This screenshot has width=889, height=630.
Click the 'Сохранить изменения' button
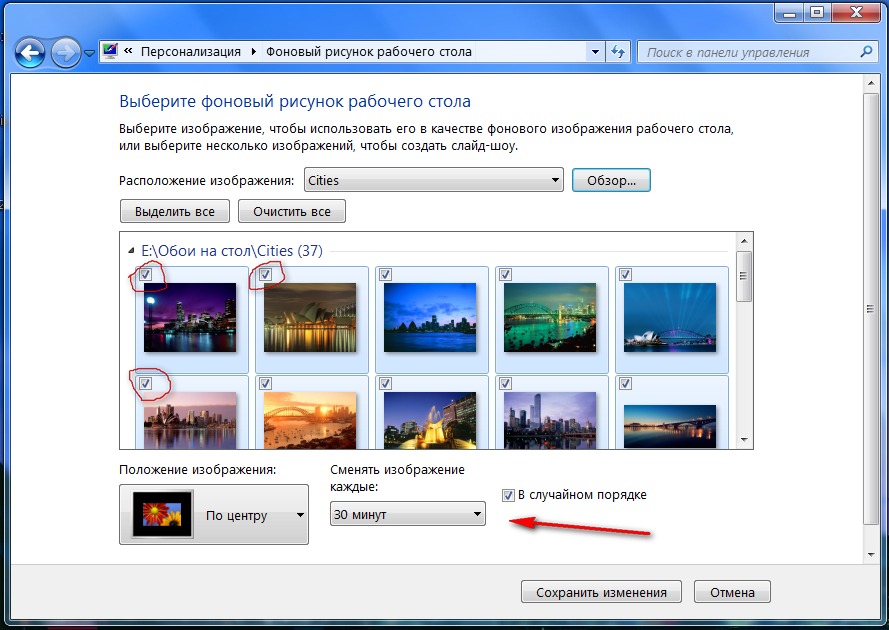(x=600, y=592)
